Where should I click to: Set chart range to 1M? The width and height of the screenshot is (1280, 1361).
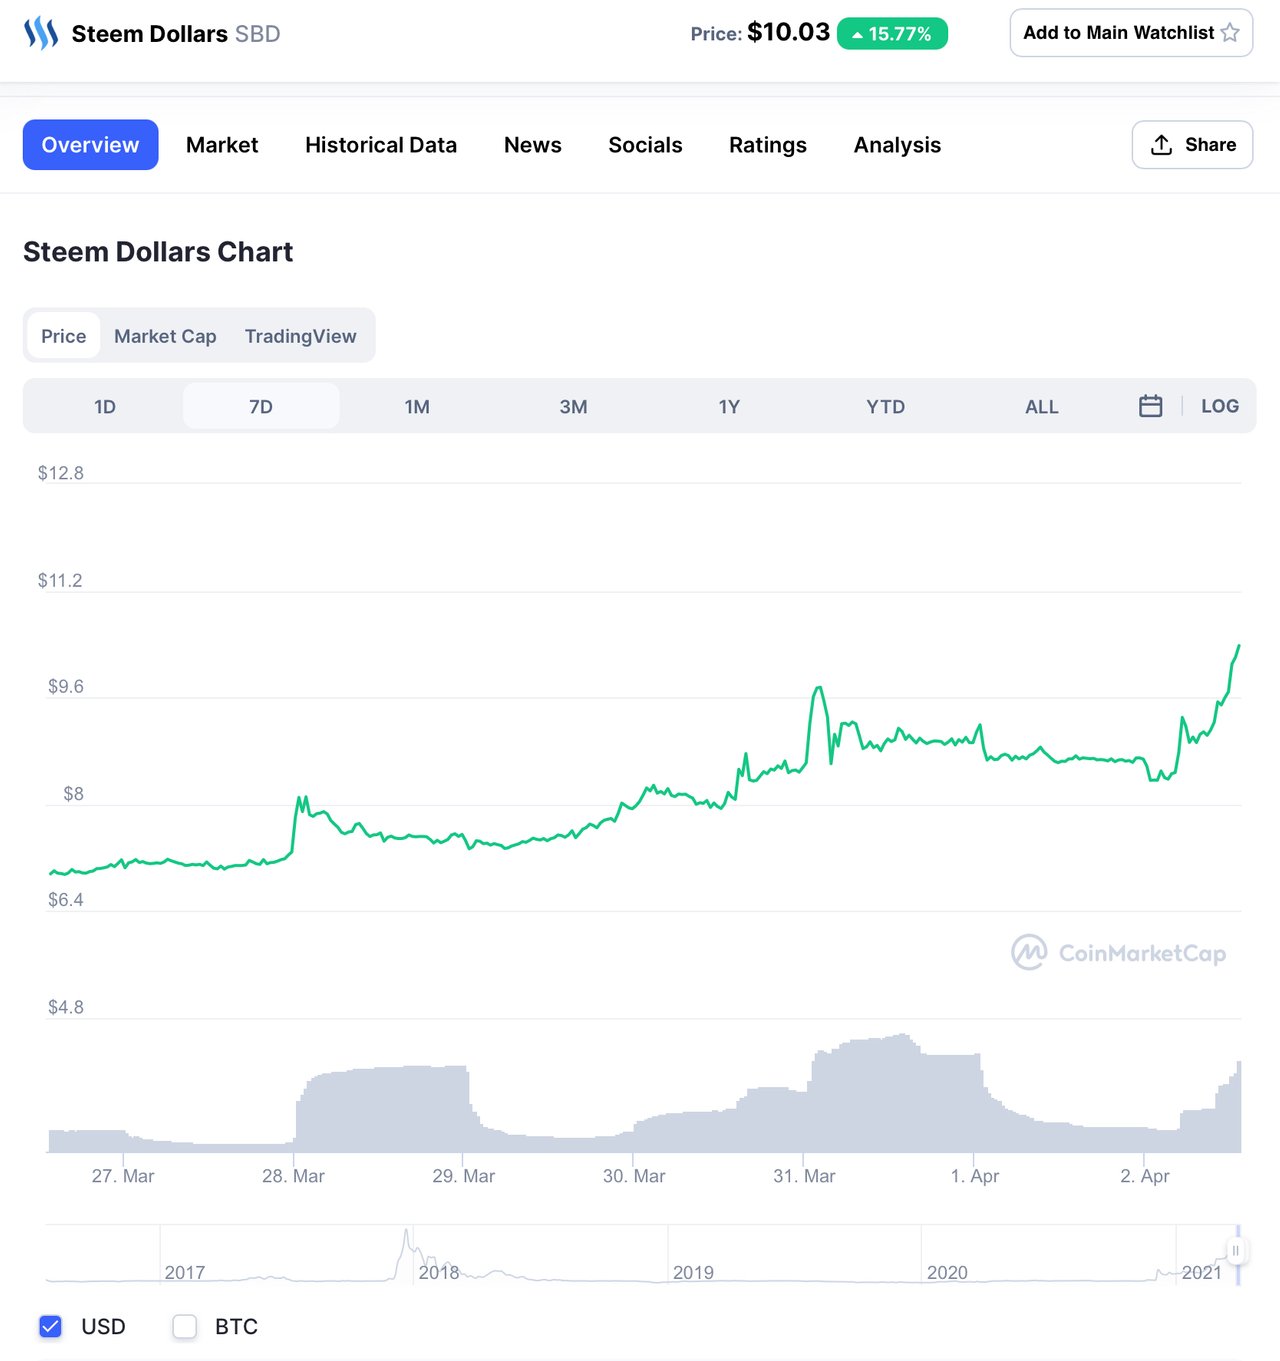click(417, 406)
